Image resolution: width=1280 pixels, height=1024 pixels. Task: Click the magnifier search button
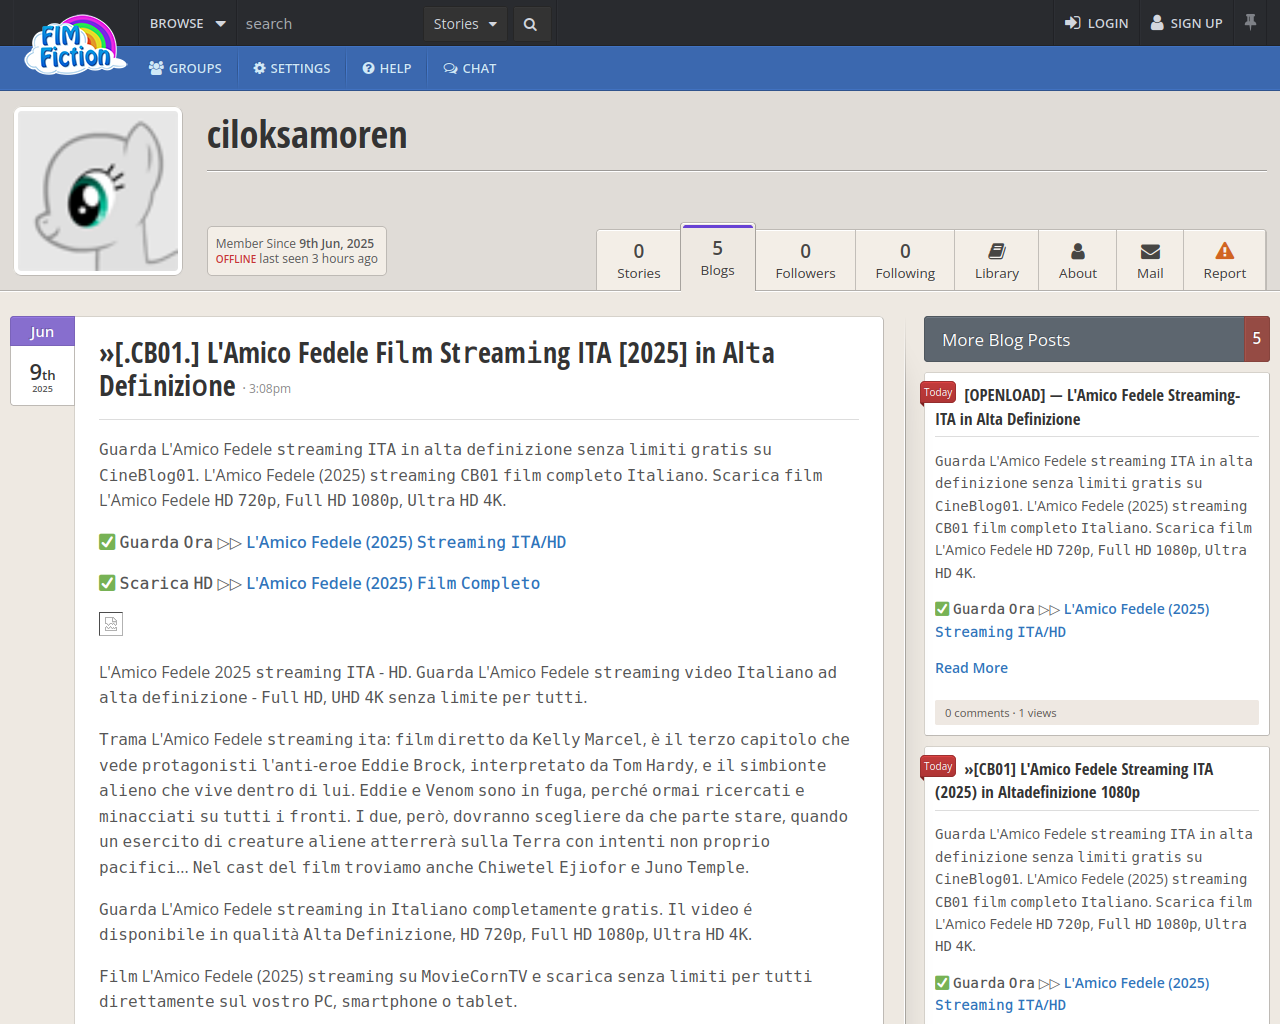pos(531,24)
